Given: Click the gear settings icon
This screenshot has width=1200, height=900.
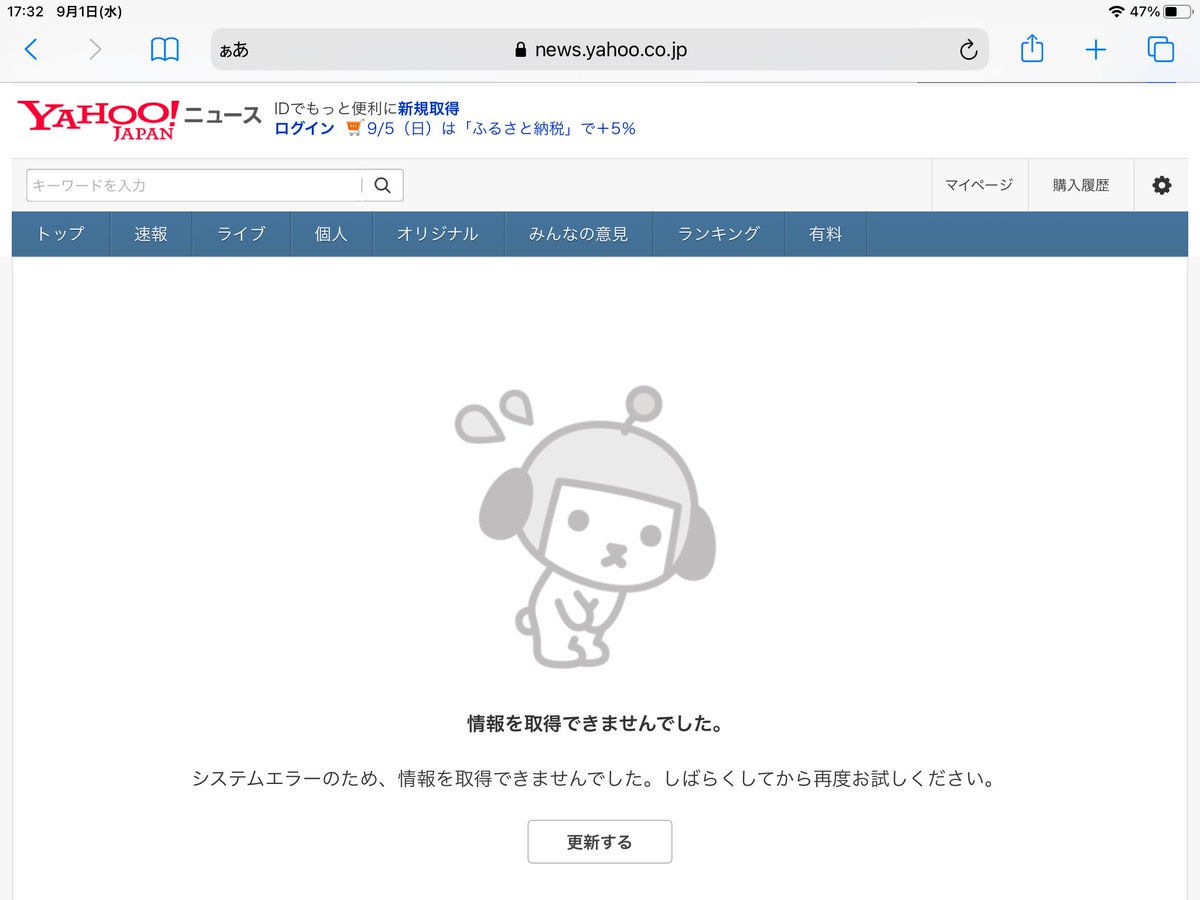Looking at the screenshot, I should tap(1161, 185).
